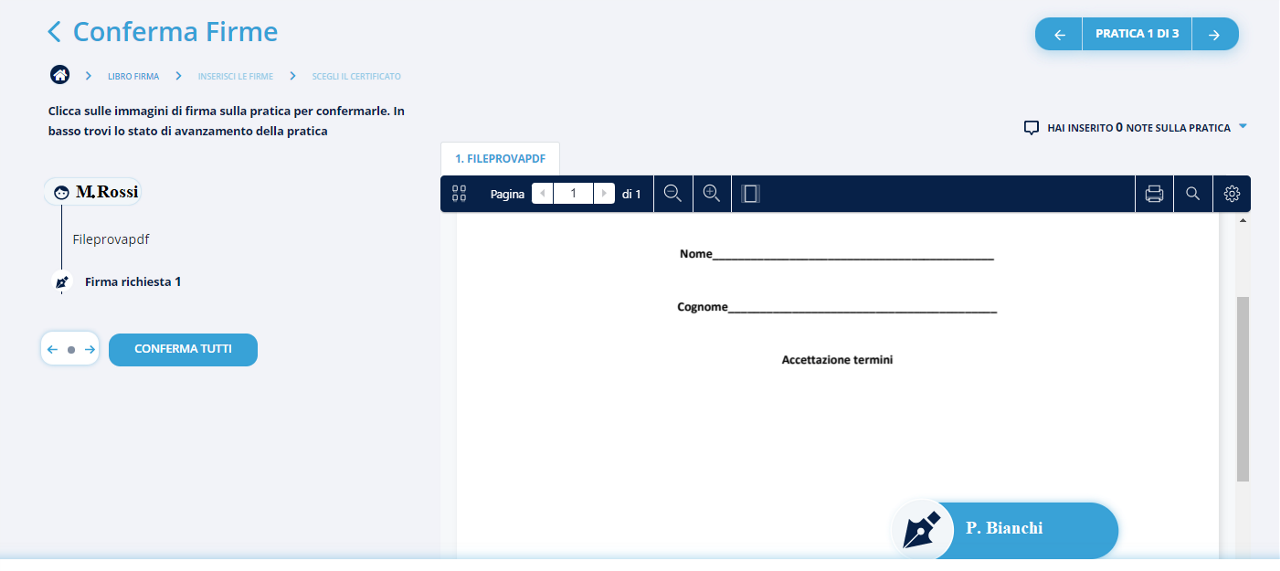Confirm the P. Bianchi signature field
Image resolution: width=1280 pixels, height=571 pixels.
coord(1004,529)
